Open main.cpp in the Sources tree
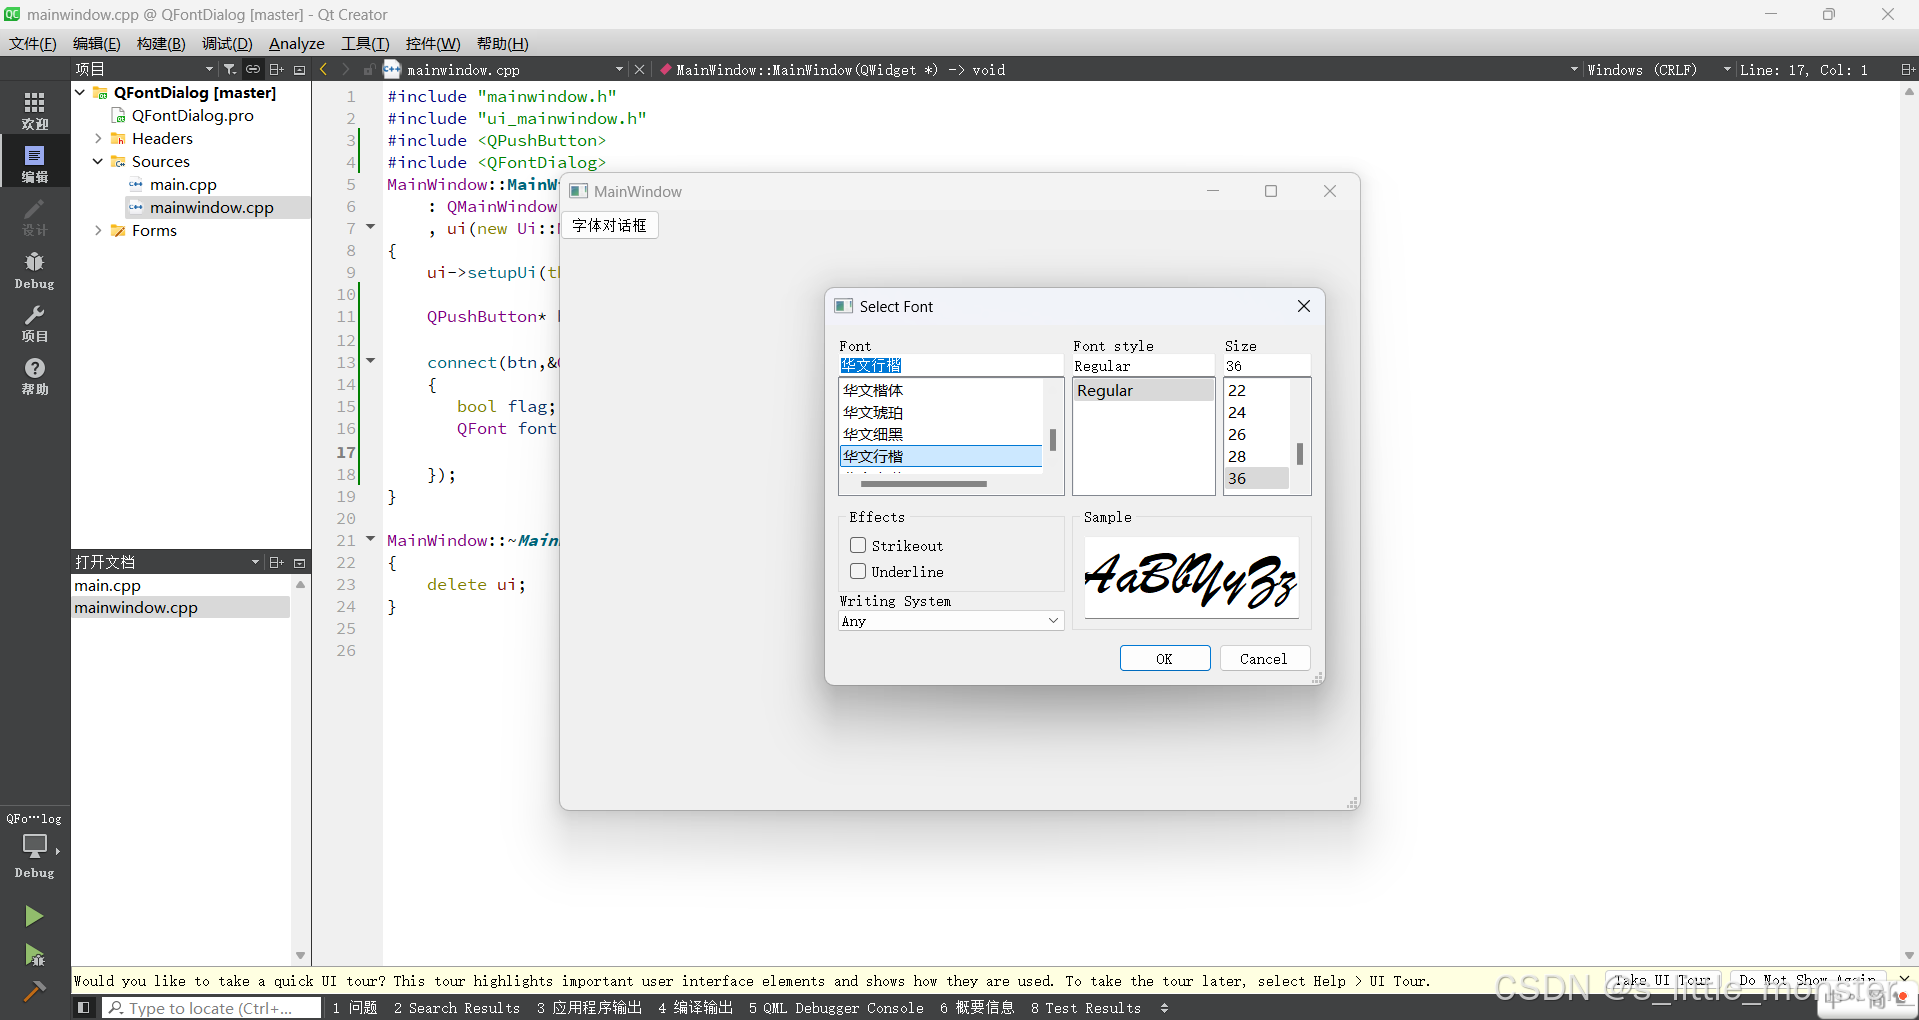The image size is (1919, 1020). (x=183, y=184)
